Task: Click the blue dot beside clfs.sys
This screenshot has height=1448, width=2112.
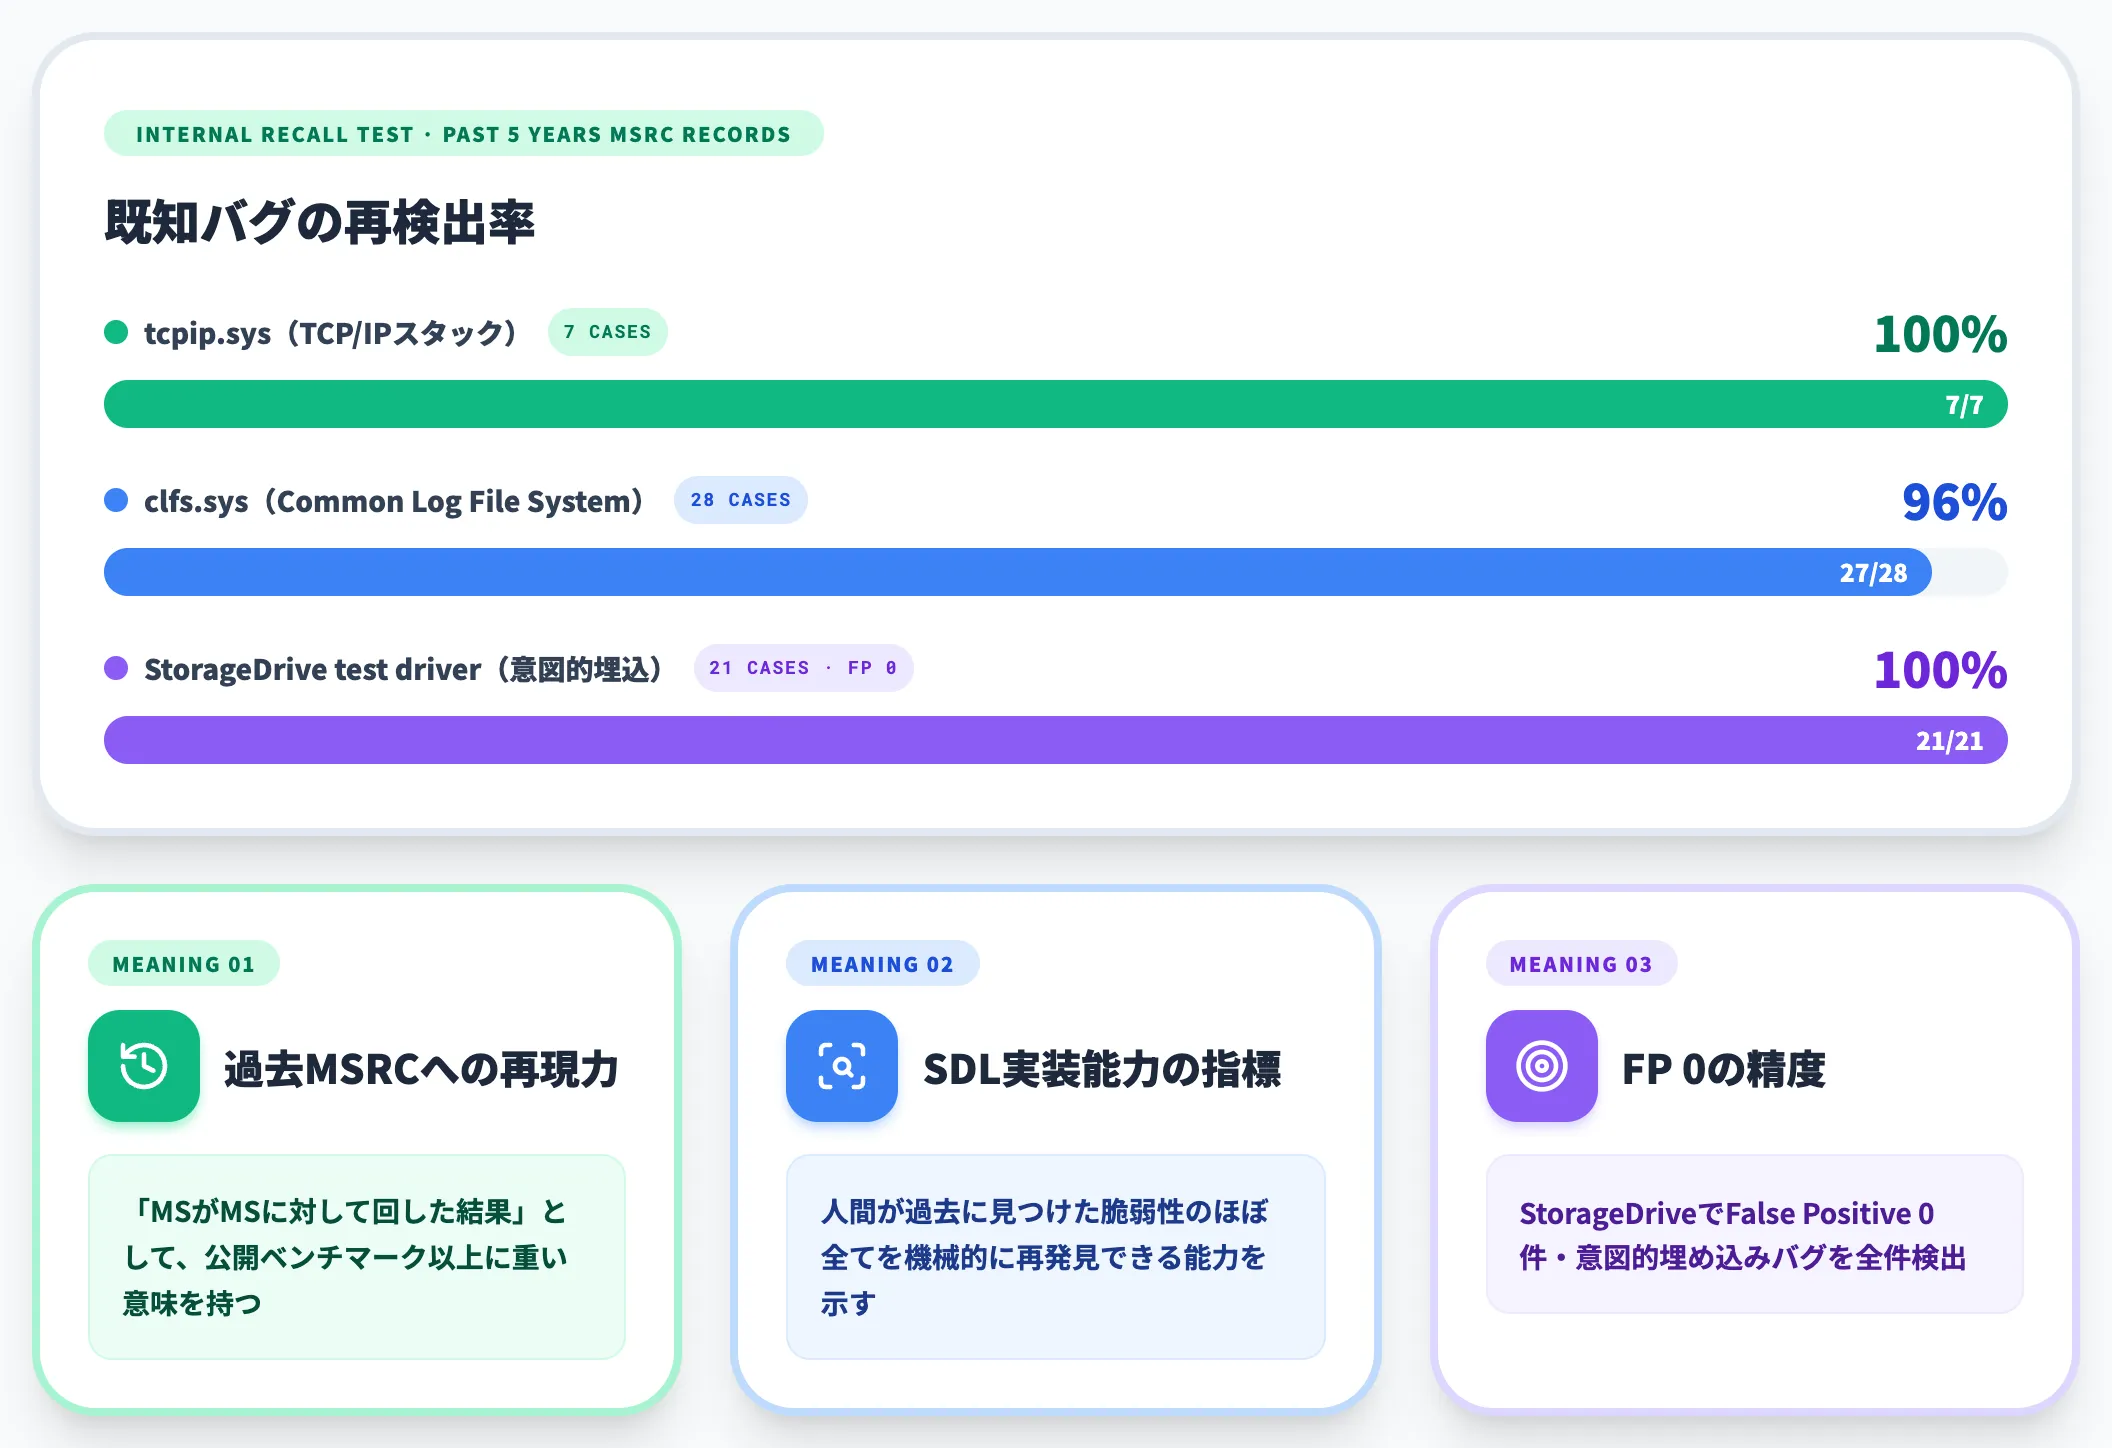Action: click(x=116, y=500)
